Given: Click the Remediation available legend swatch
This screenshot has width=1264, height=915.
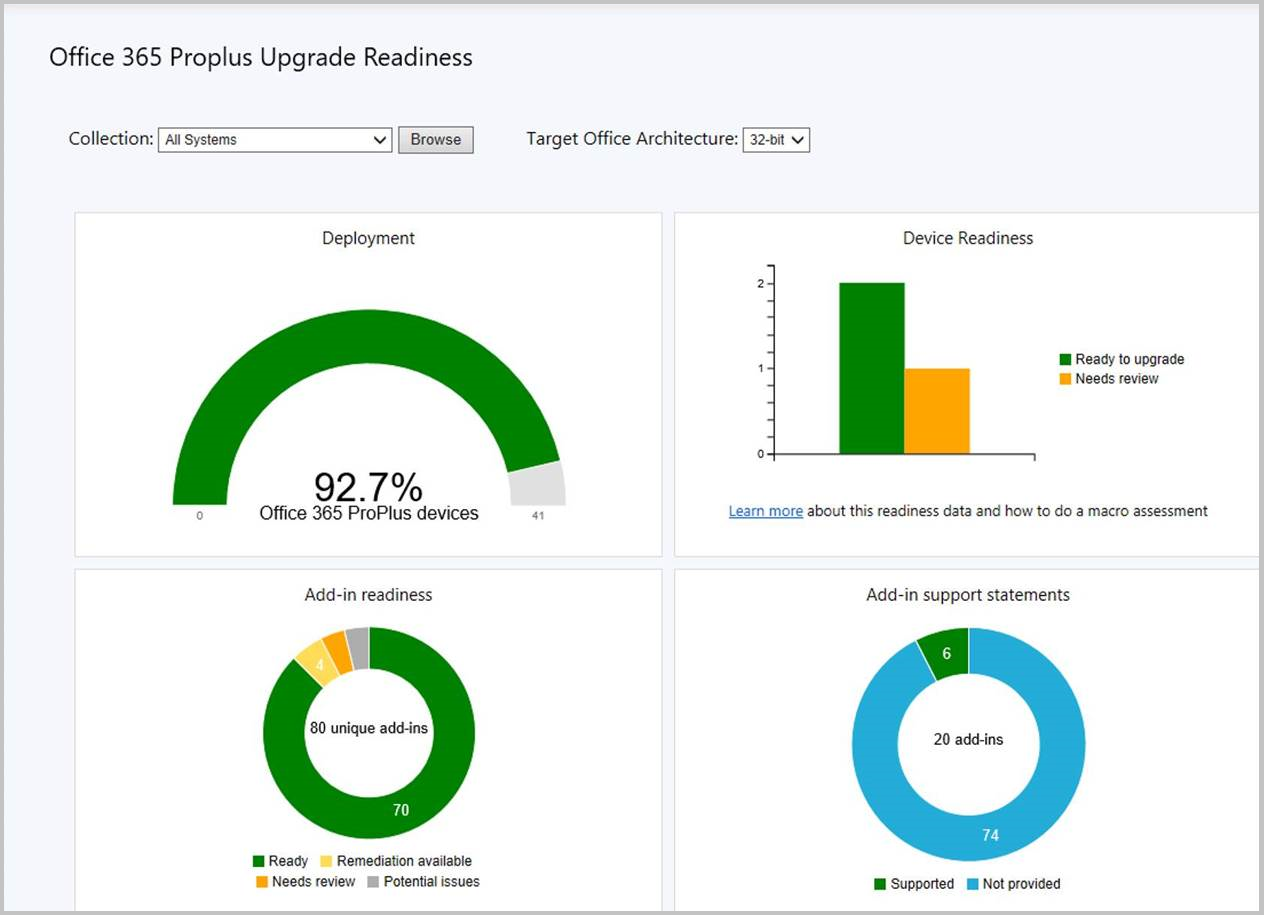Looking at the screenshot, I should click(326, 861).
